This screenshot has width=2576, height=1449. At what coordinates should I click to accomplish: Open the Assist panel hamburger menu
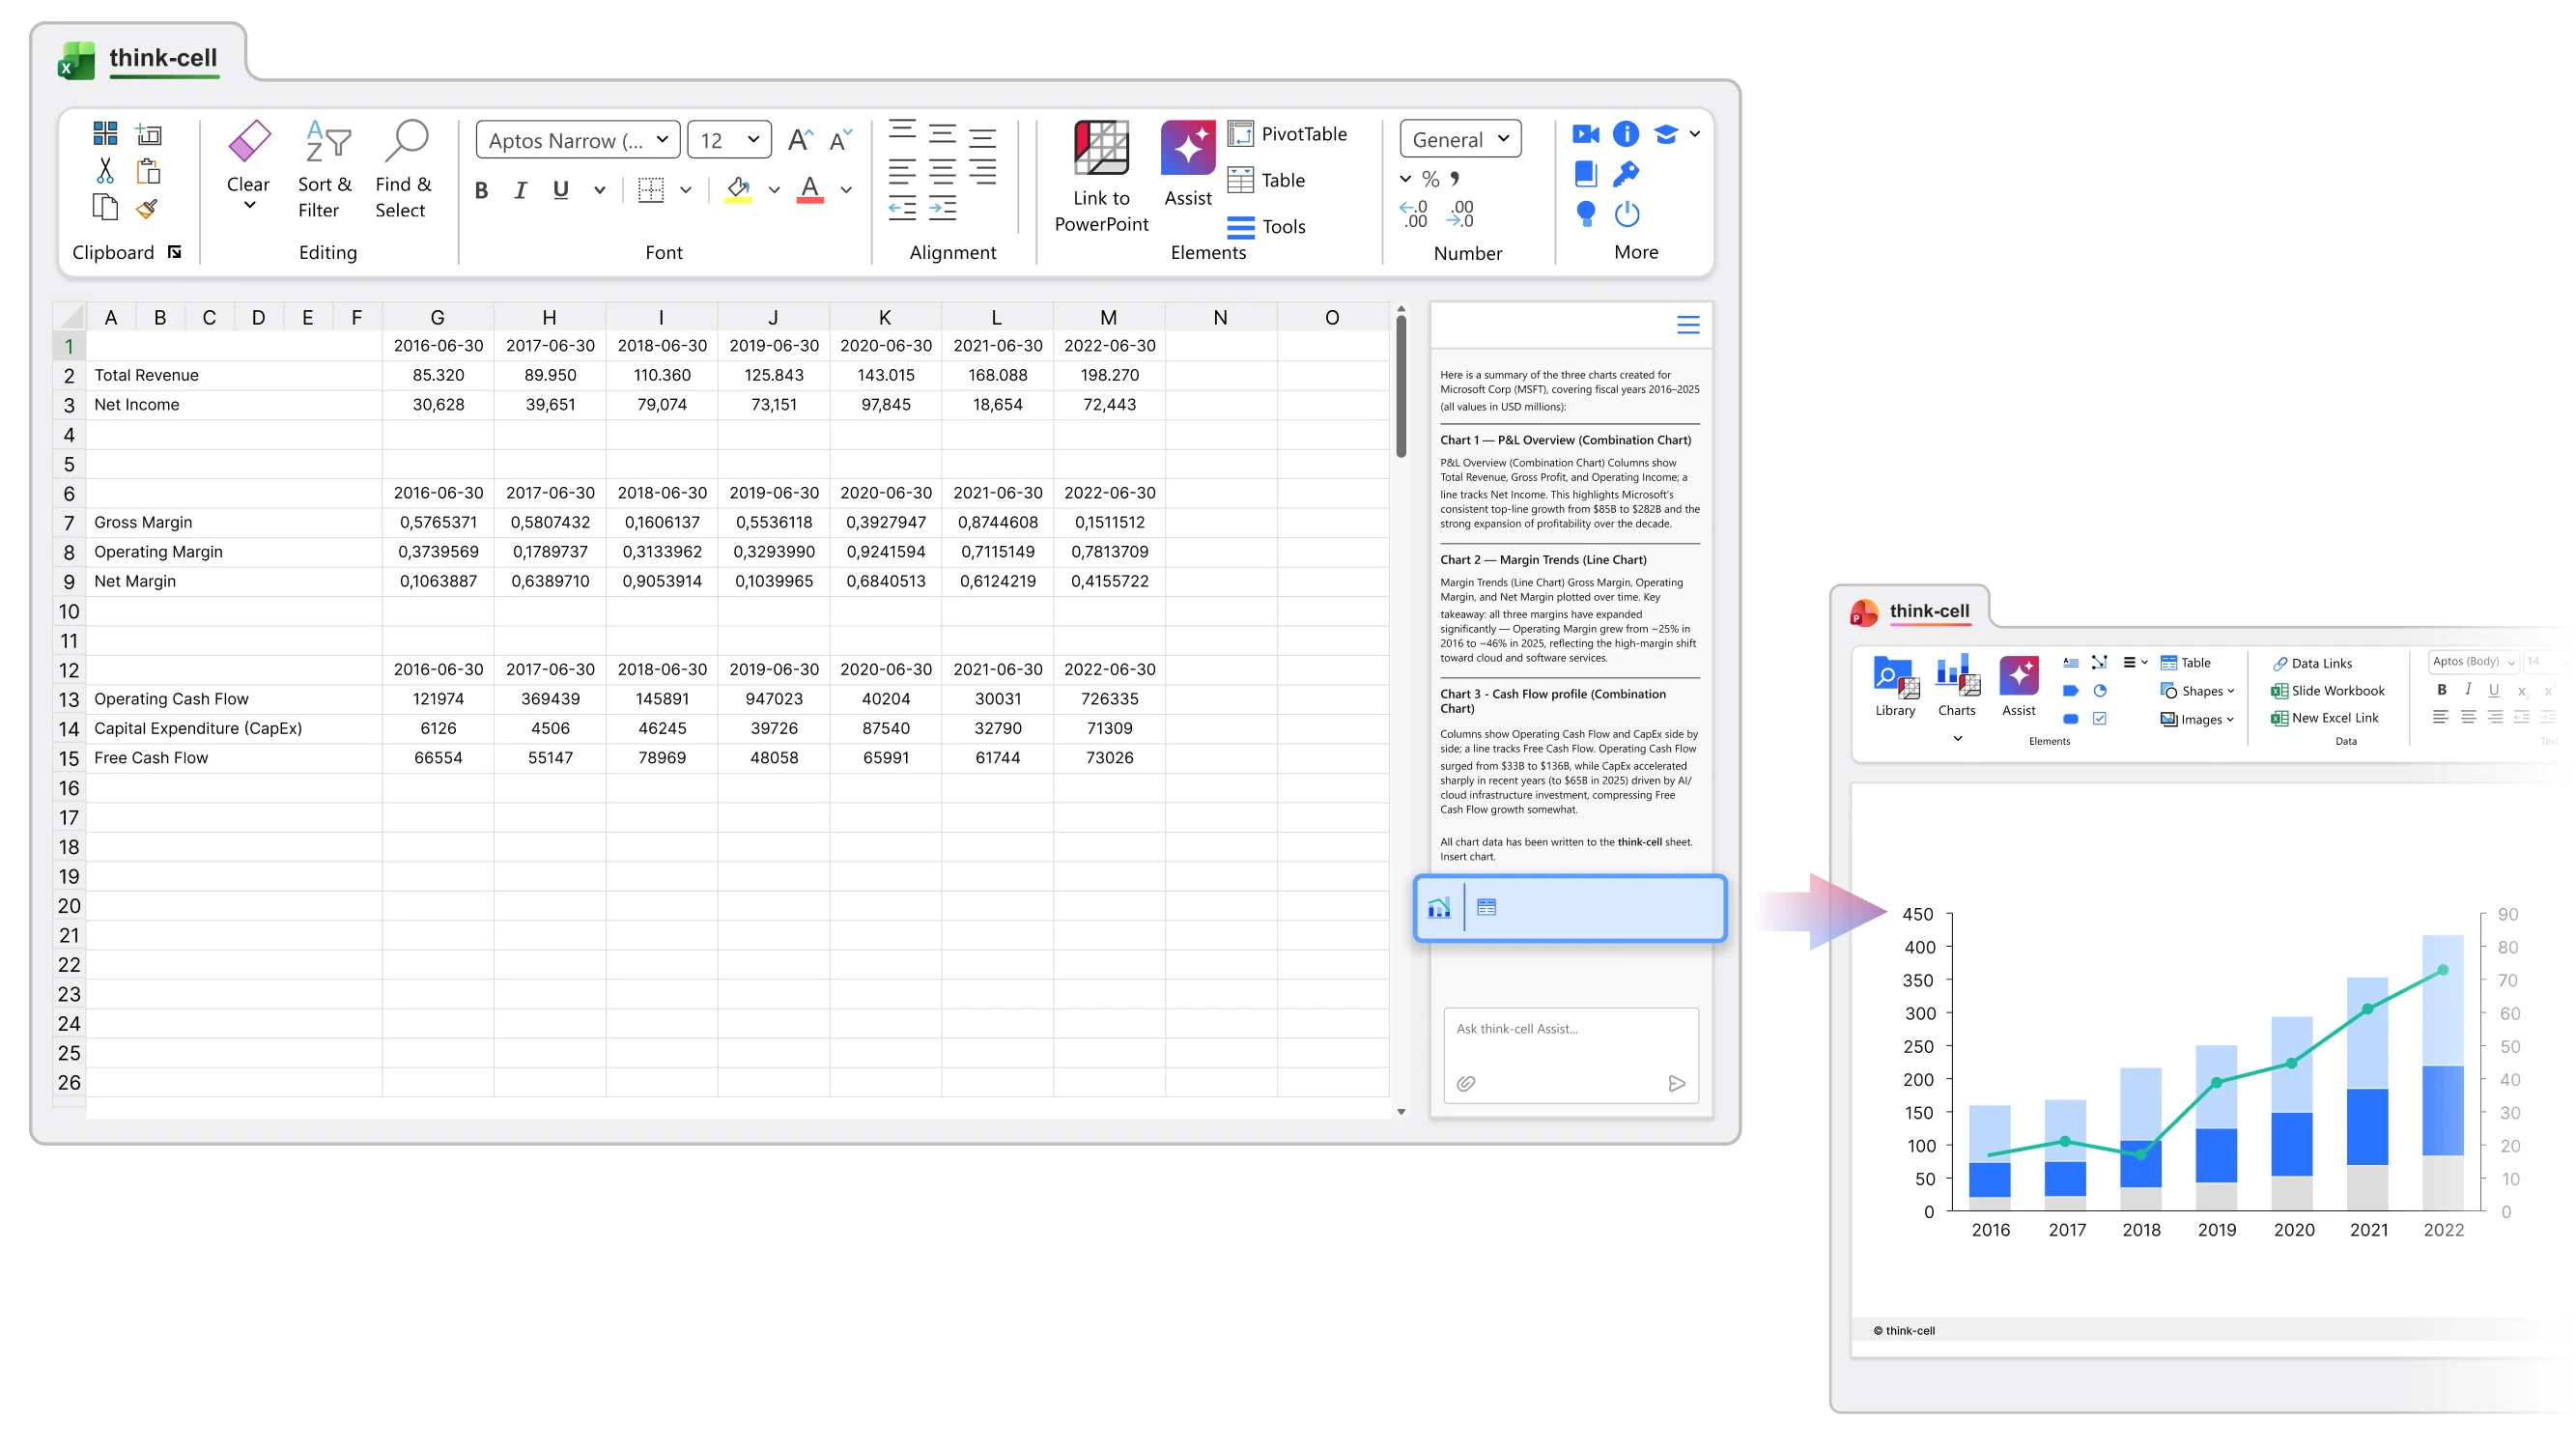pos(1688,325)
